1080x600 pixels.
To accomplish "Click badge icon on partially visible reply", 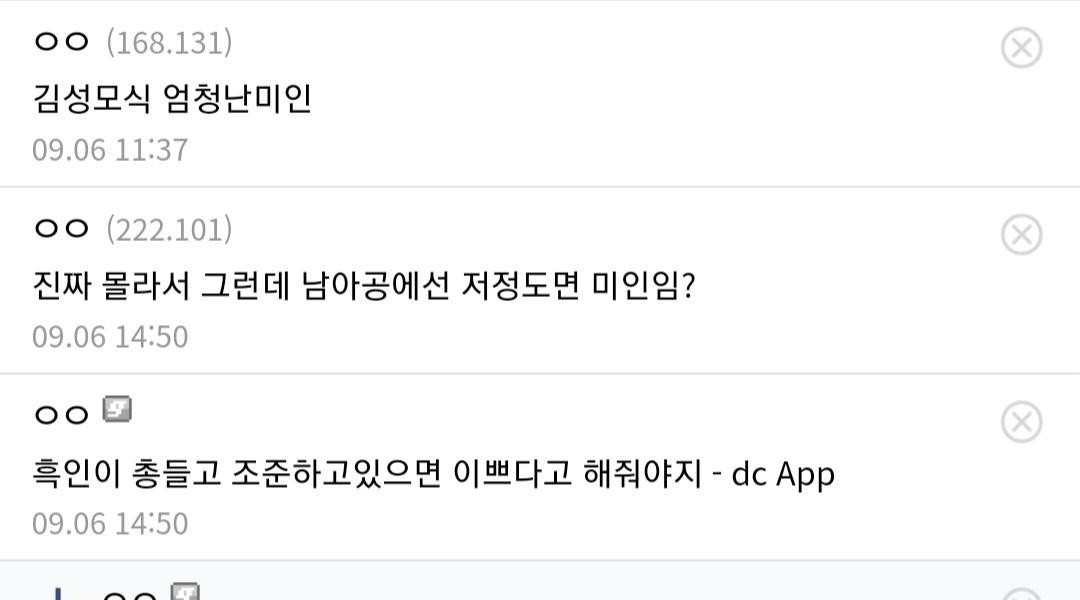I will 185,592.
